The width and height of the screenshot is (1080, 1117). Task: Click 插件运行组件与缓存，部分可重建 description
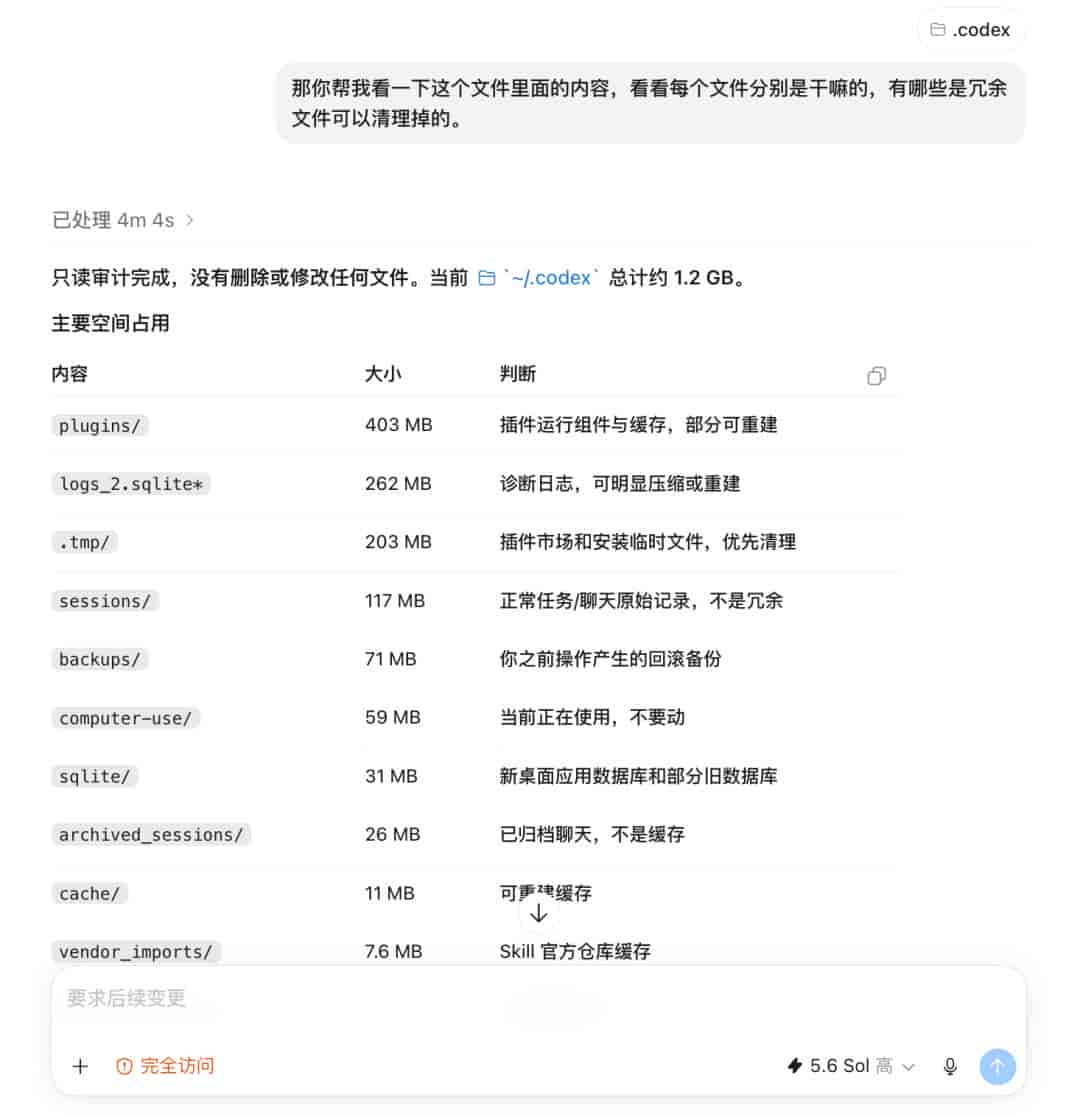[638, 425]
